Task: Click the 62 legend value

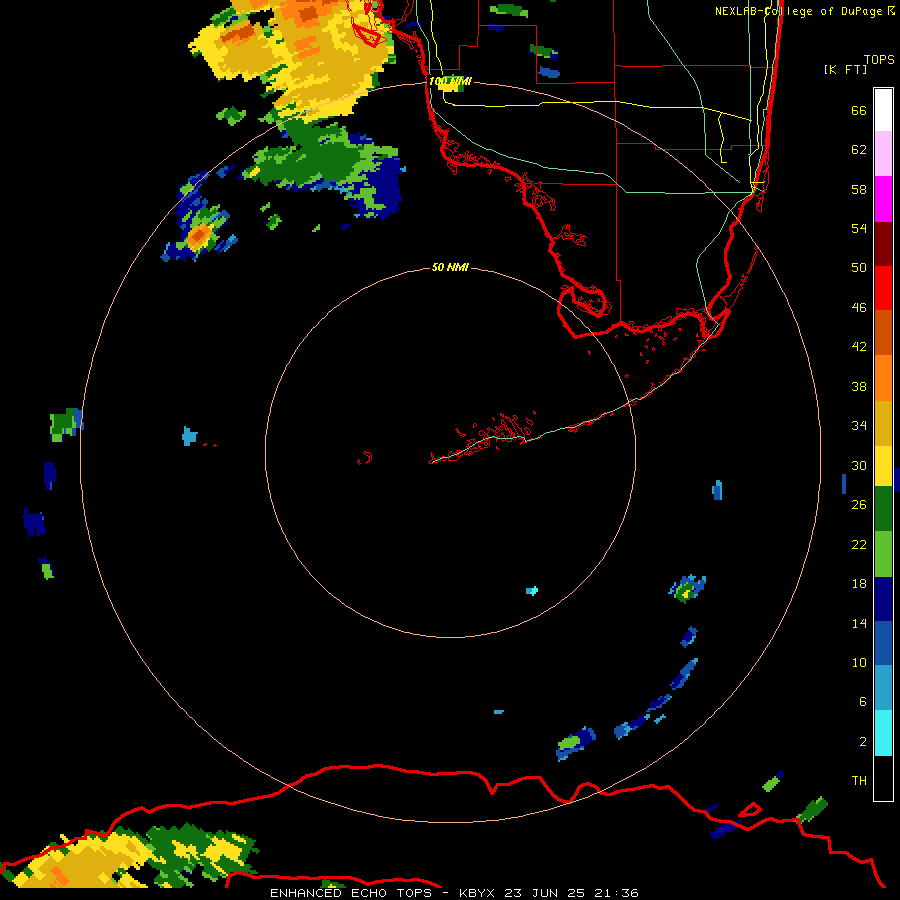Action: [859, 150]
